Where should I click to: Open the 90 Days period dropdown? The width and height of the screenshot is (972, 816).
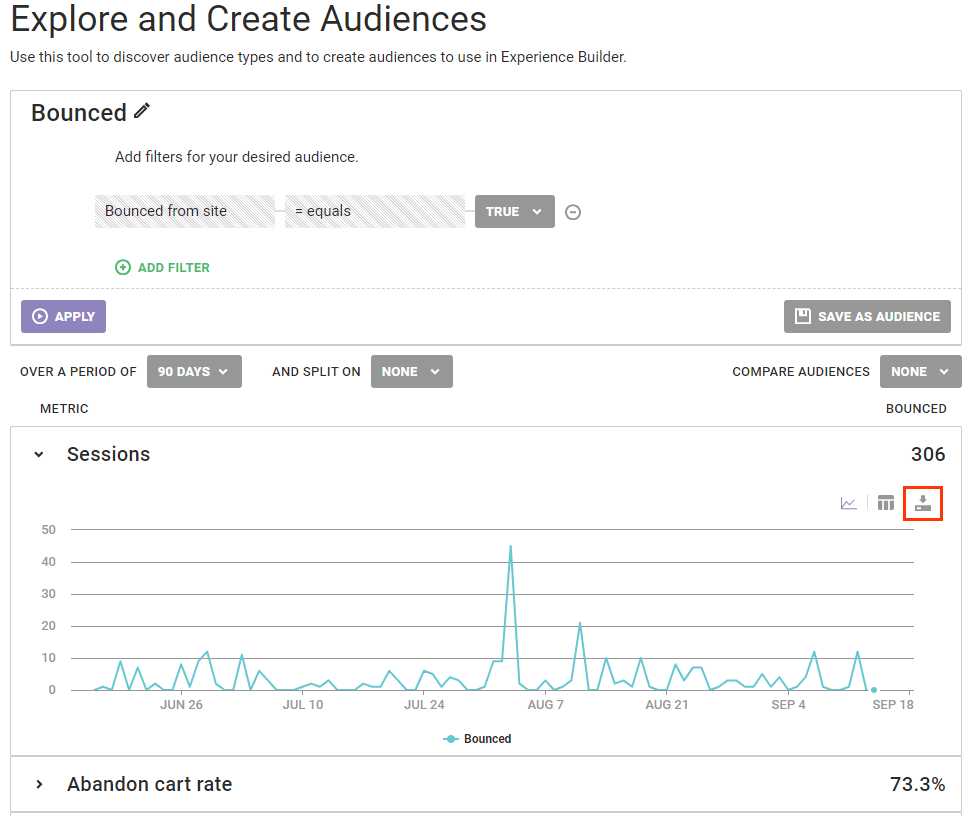coord(194,371)
